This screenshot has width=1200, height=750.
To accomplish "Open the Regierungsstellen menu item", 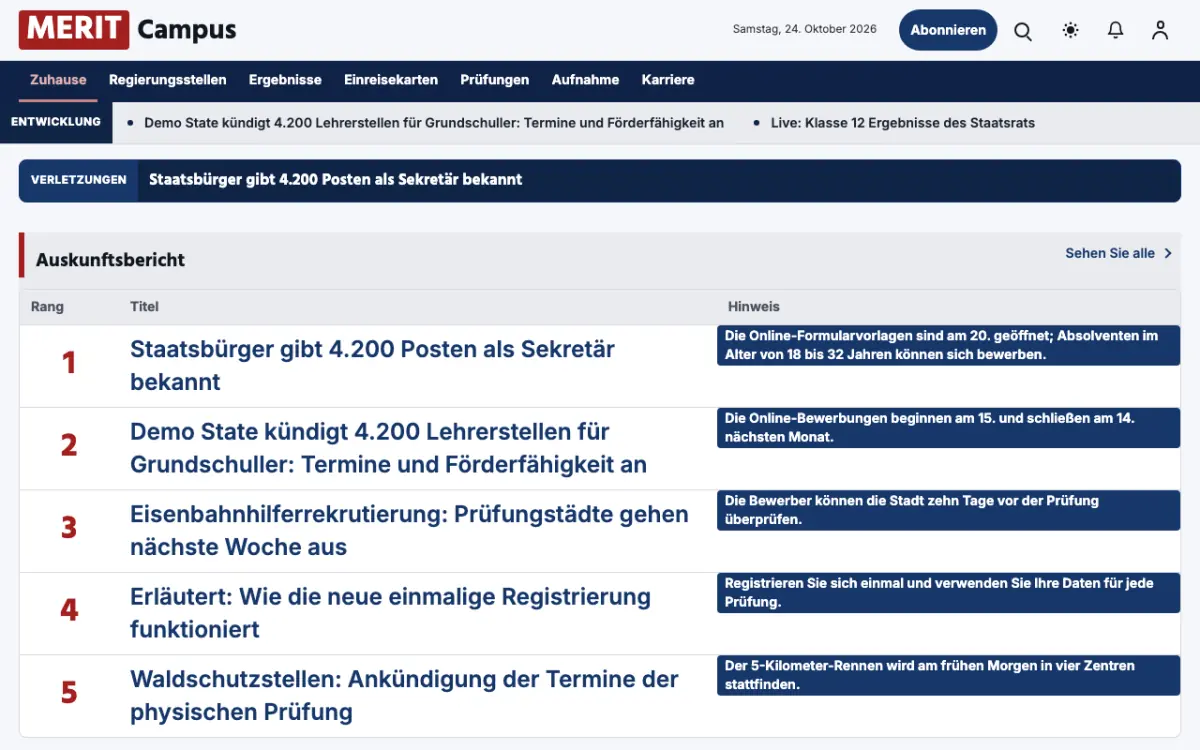I will (x=168, y=80).
